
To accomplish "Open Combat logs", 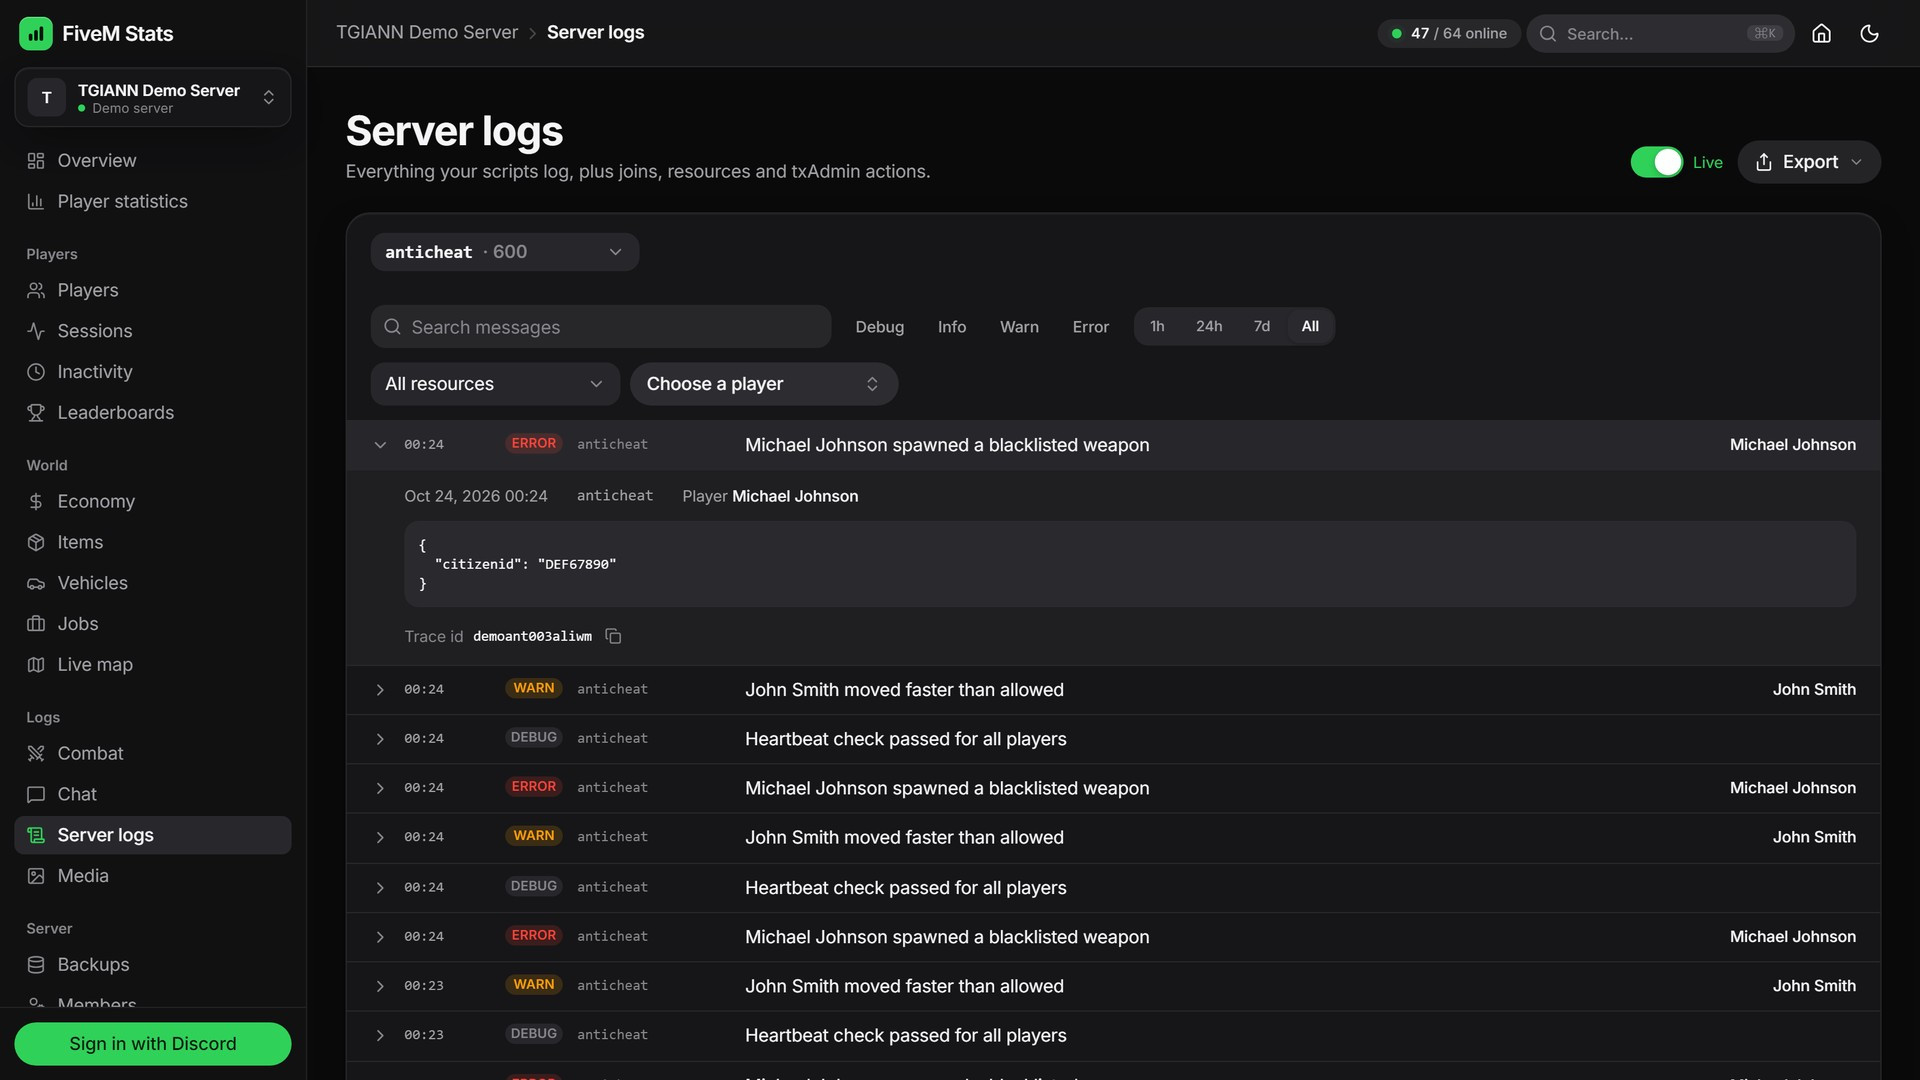I will pyautogui.click(x=153, y=753).
